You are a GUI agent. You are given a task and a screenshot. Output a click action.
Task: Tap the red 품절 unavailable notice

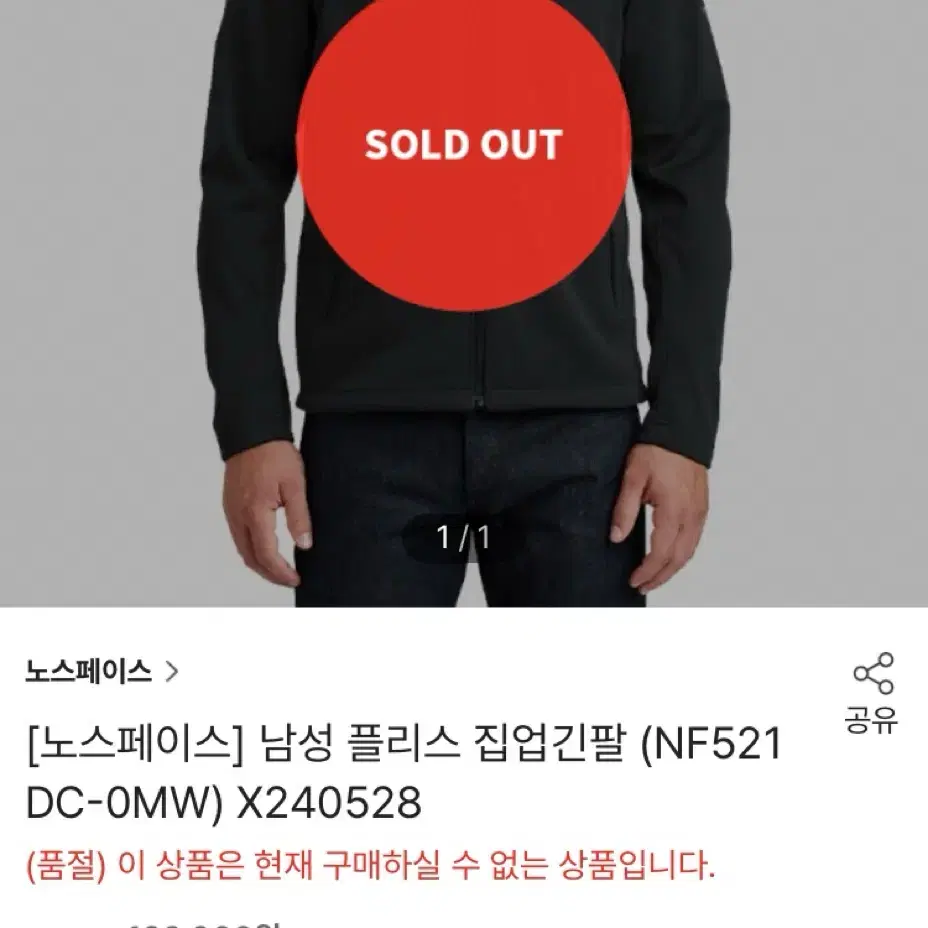coord(371,865)
